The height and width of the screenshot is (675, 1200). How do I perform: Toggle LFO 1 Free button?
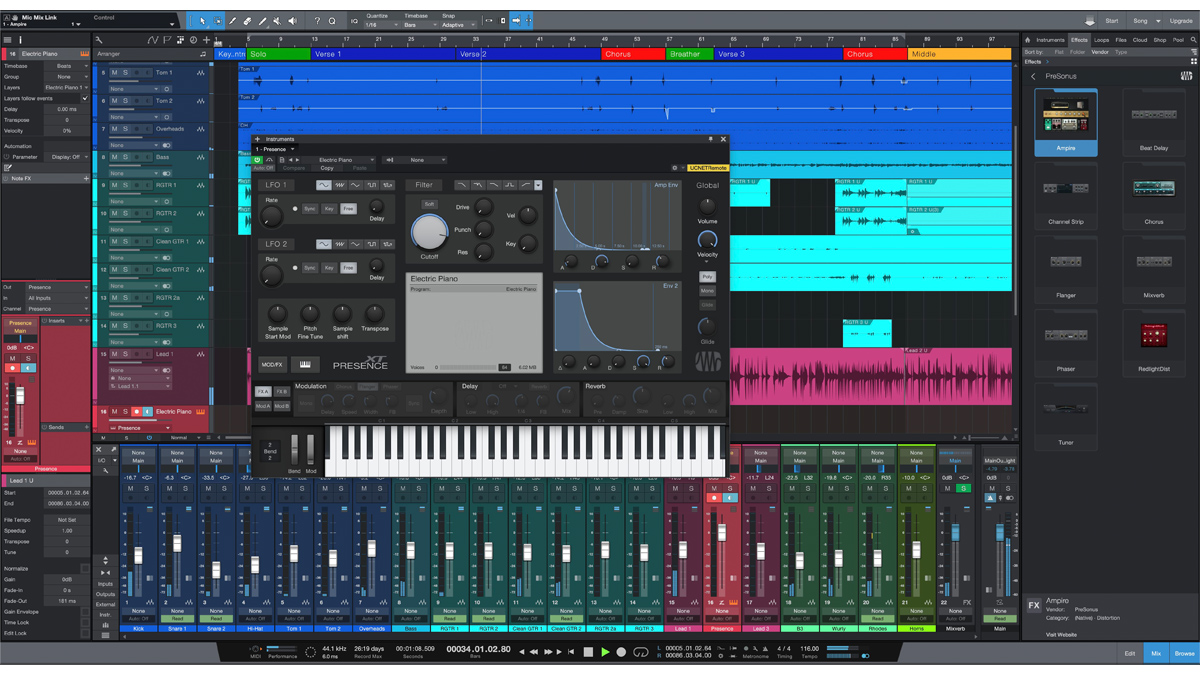point(348,209)
